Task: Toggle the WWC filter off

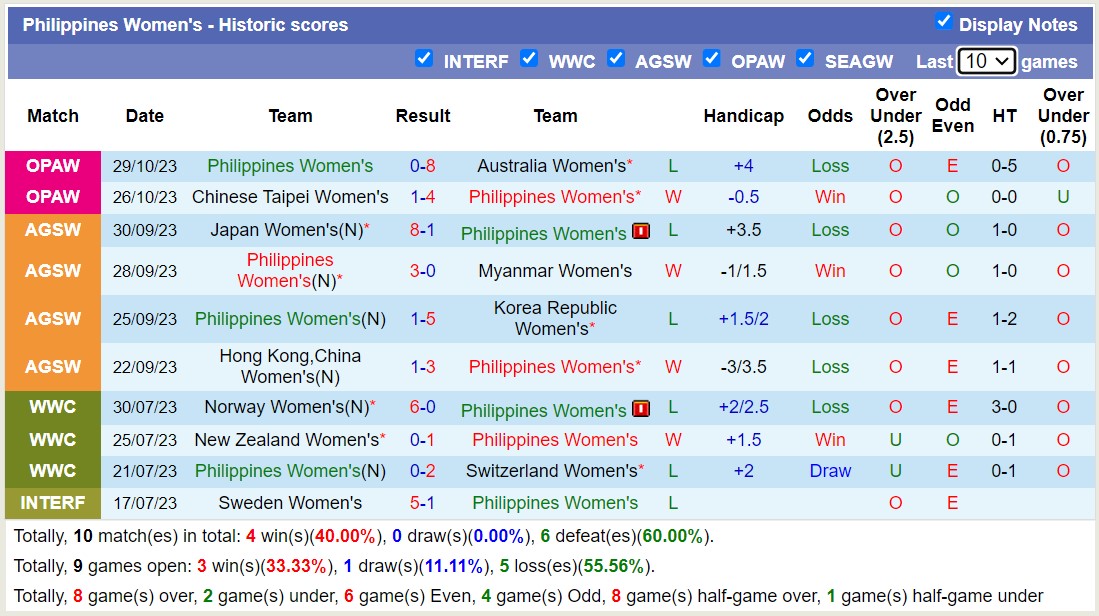Action: click(x=529, y=59)
